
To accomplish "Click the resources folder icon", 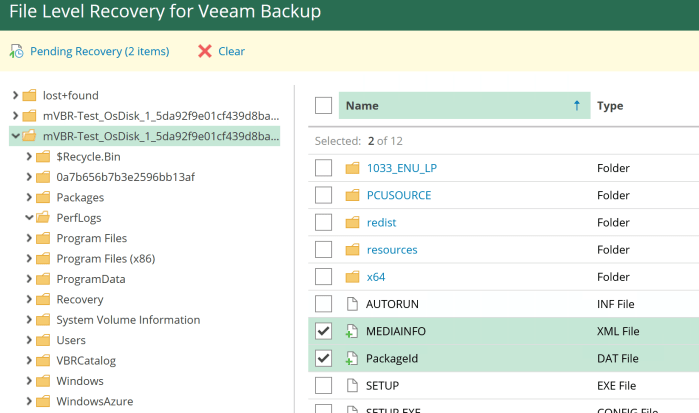I will point(352,250).
